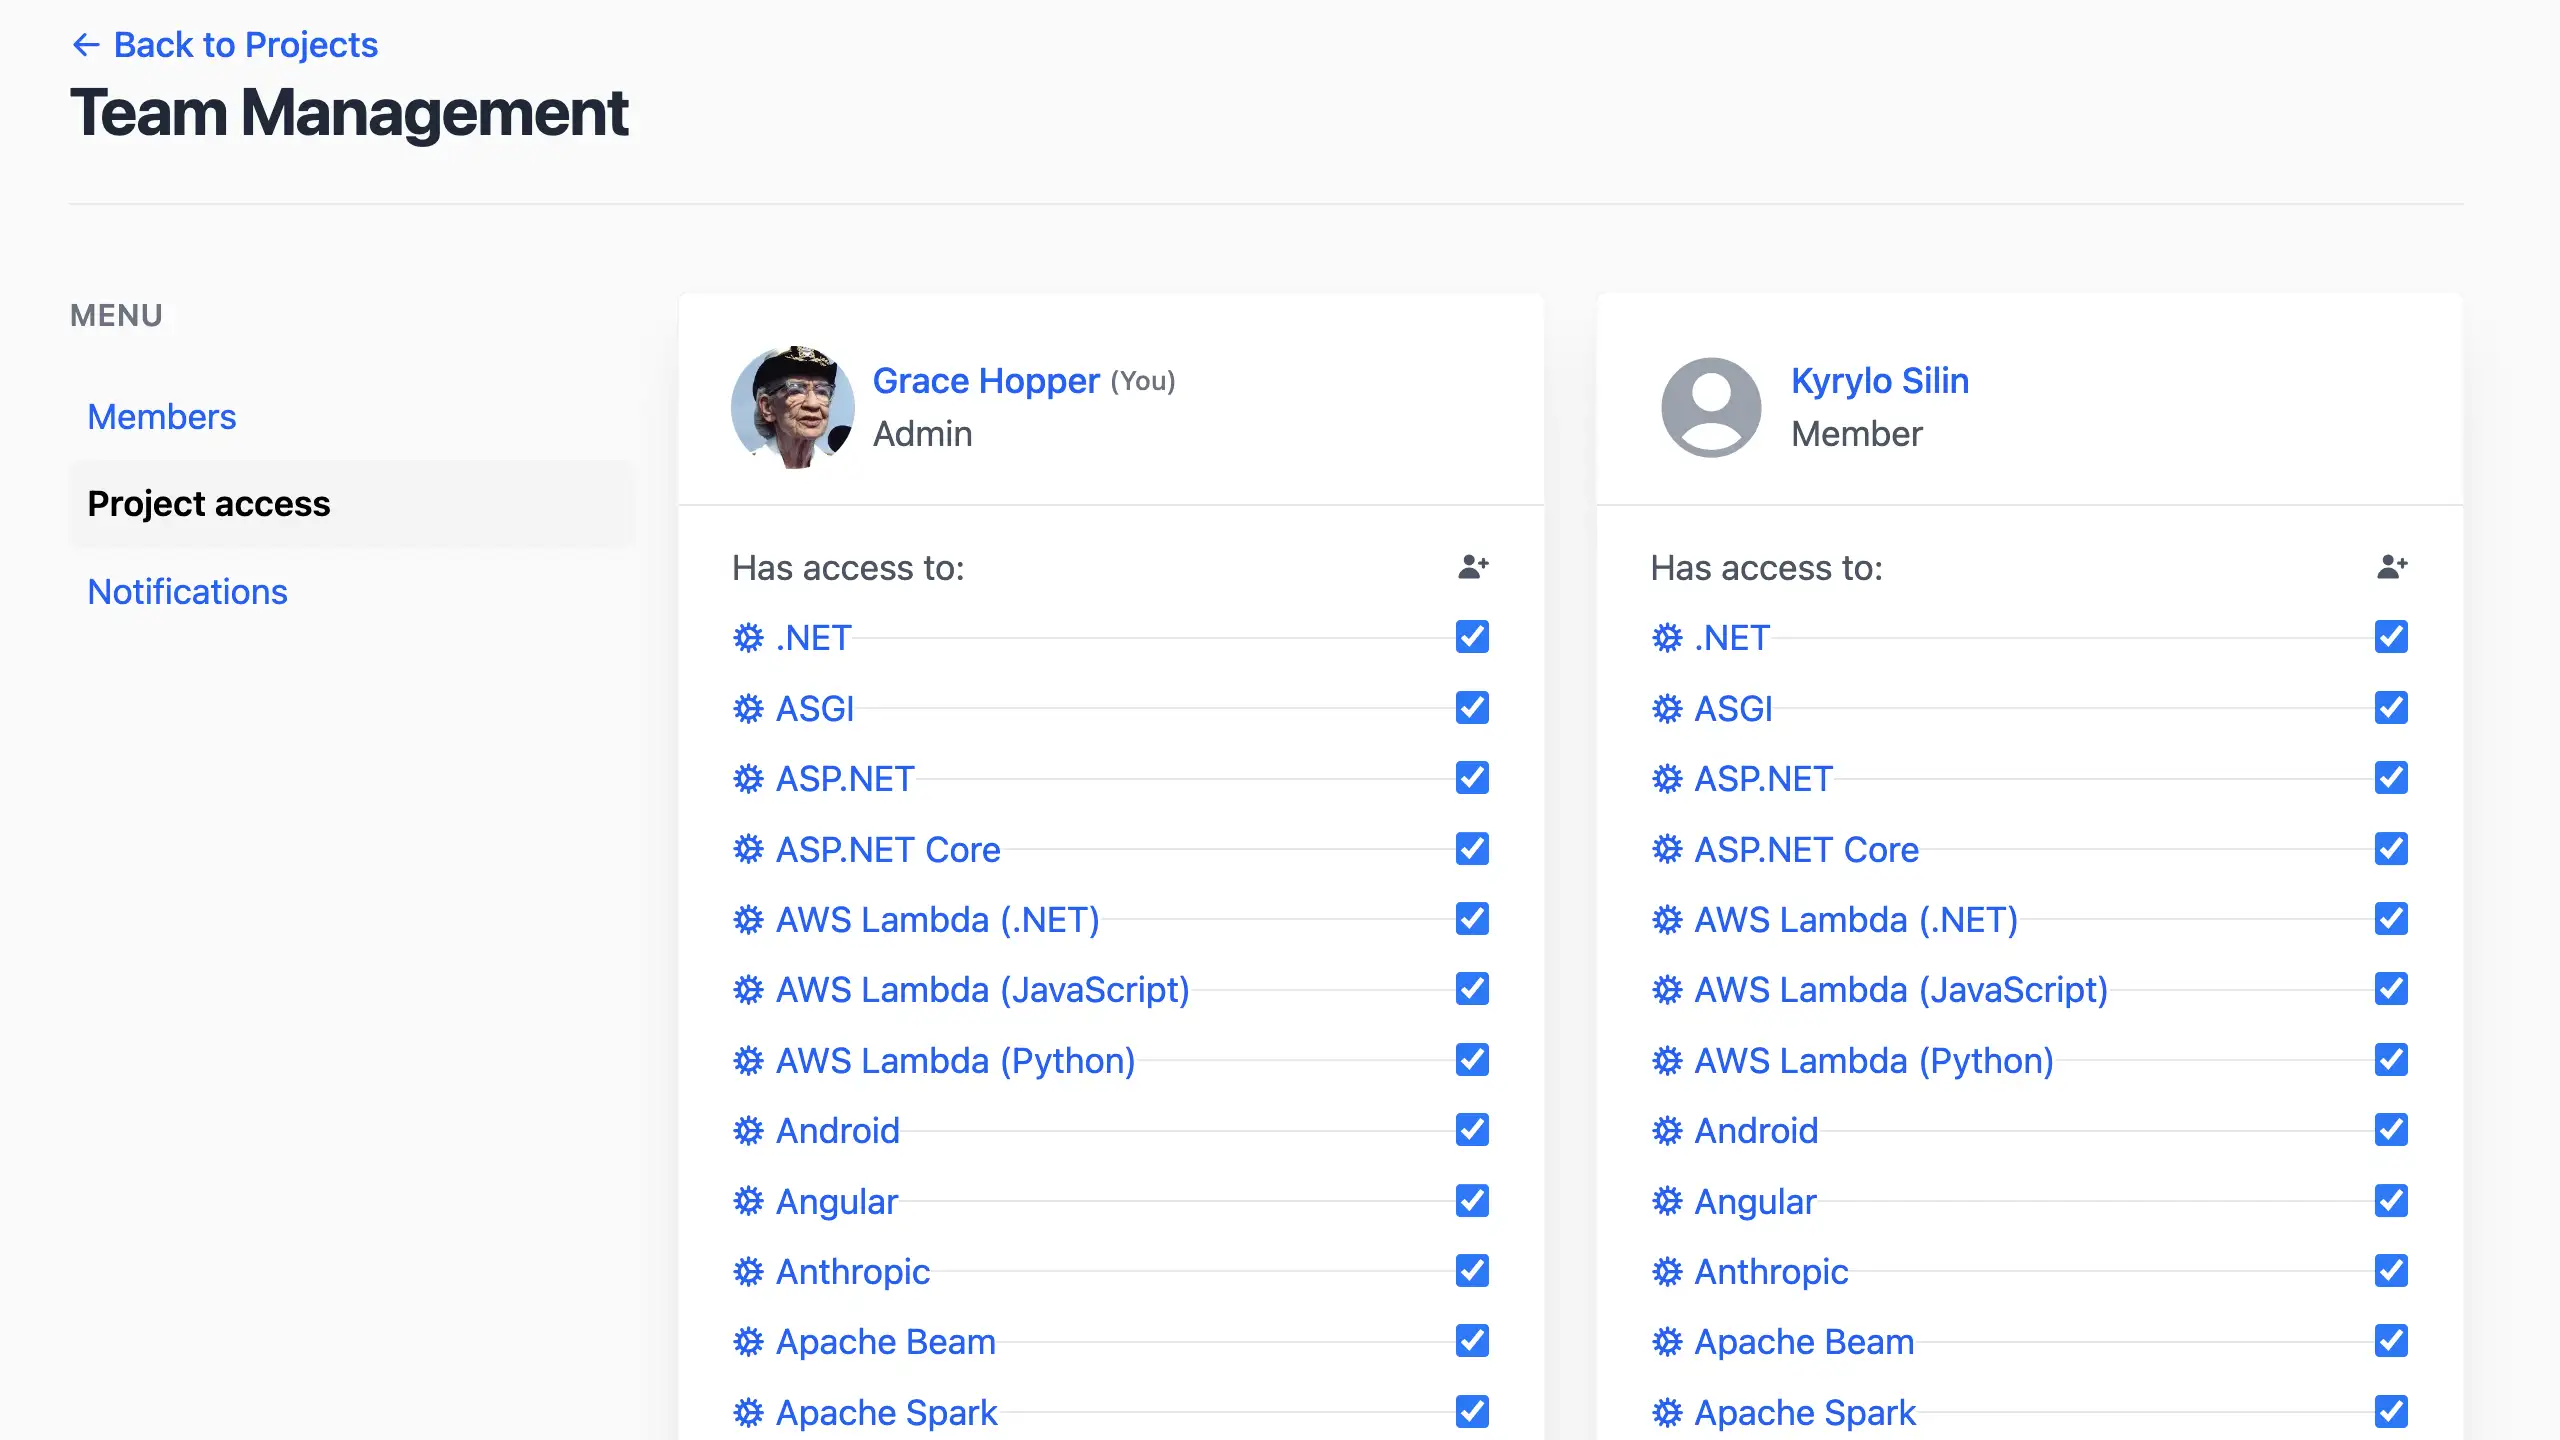
Task: Toggle Android checkbox for Kyrylo Silin
Action: [x=2391, y=1130]
